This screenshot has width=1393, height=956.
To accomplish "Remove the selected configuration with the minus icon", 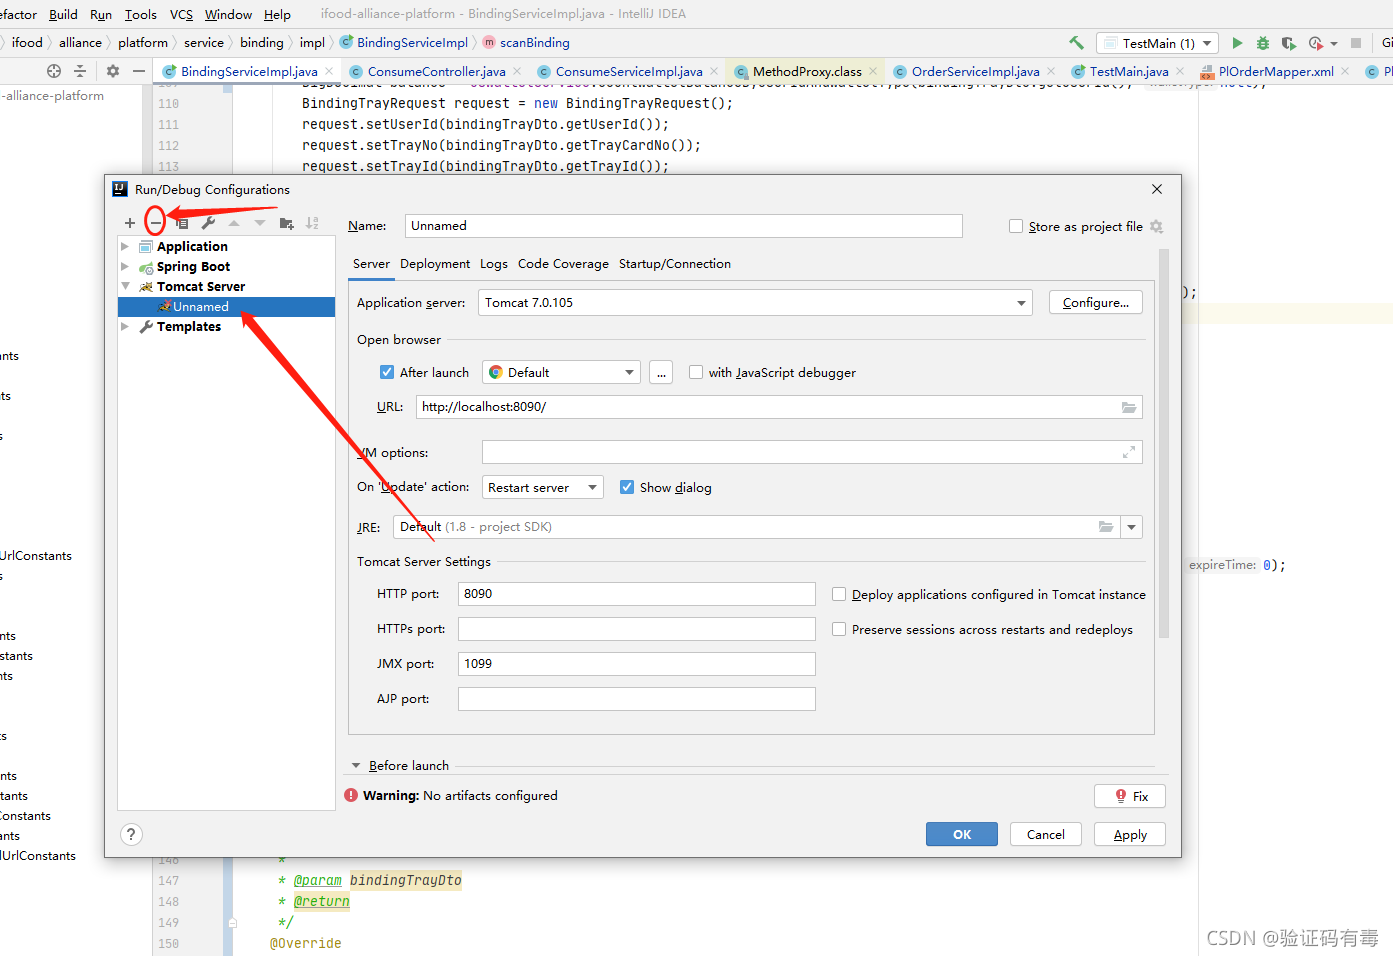I will [x=156, y=223].
